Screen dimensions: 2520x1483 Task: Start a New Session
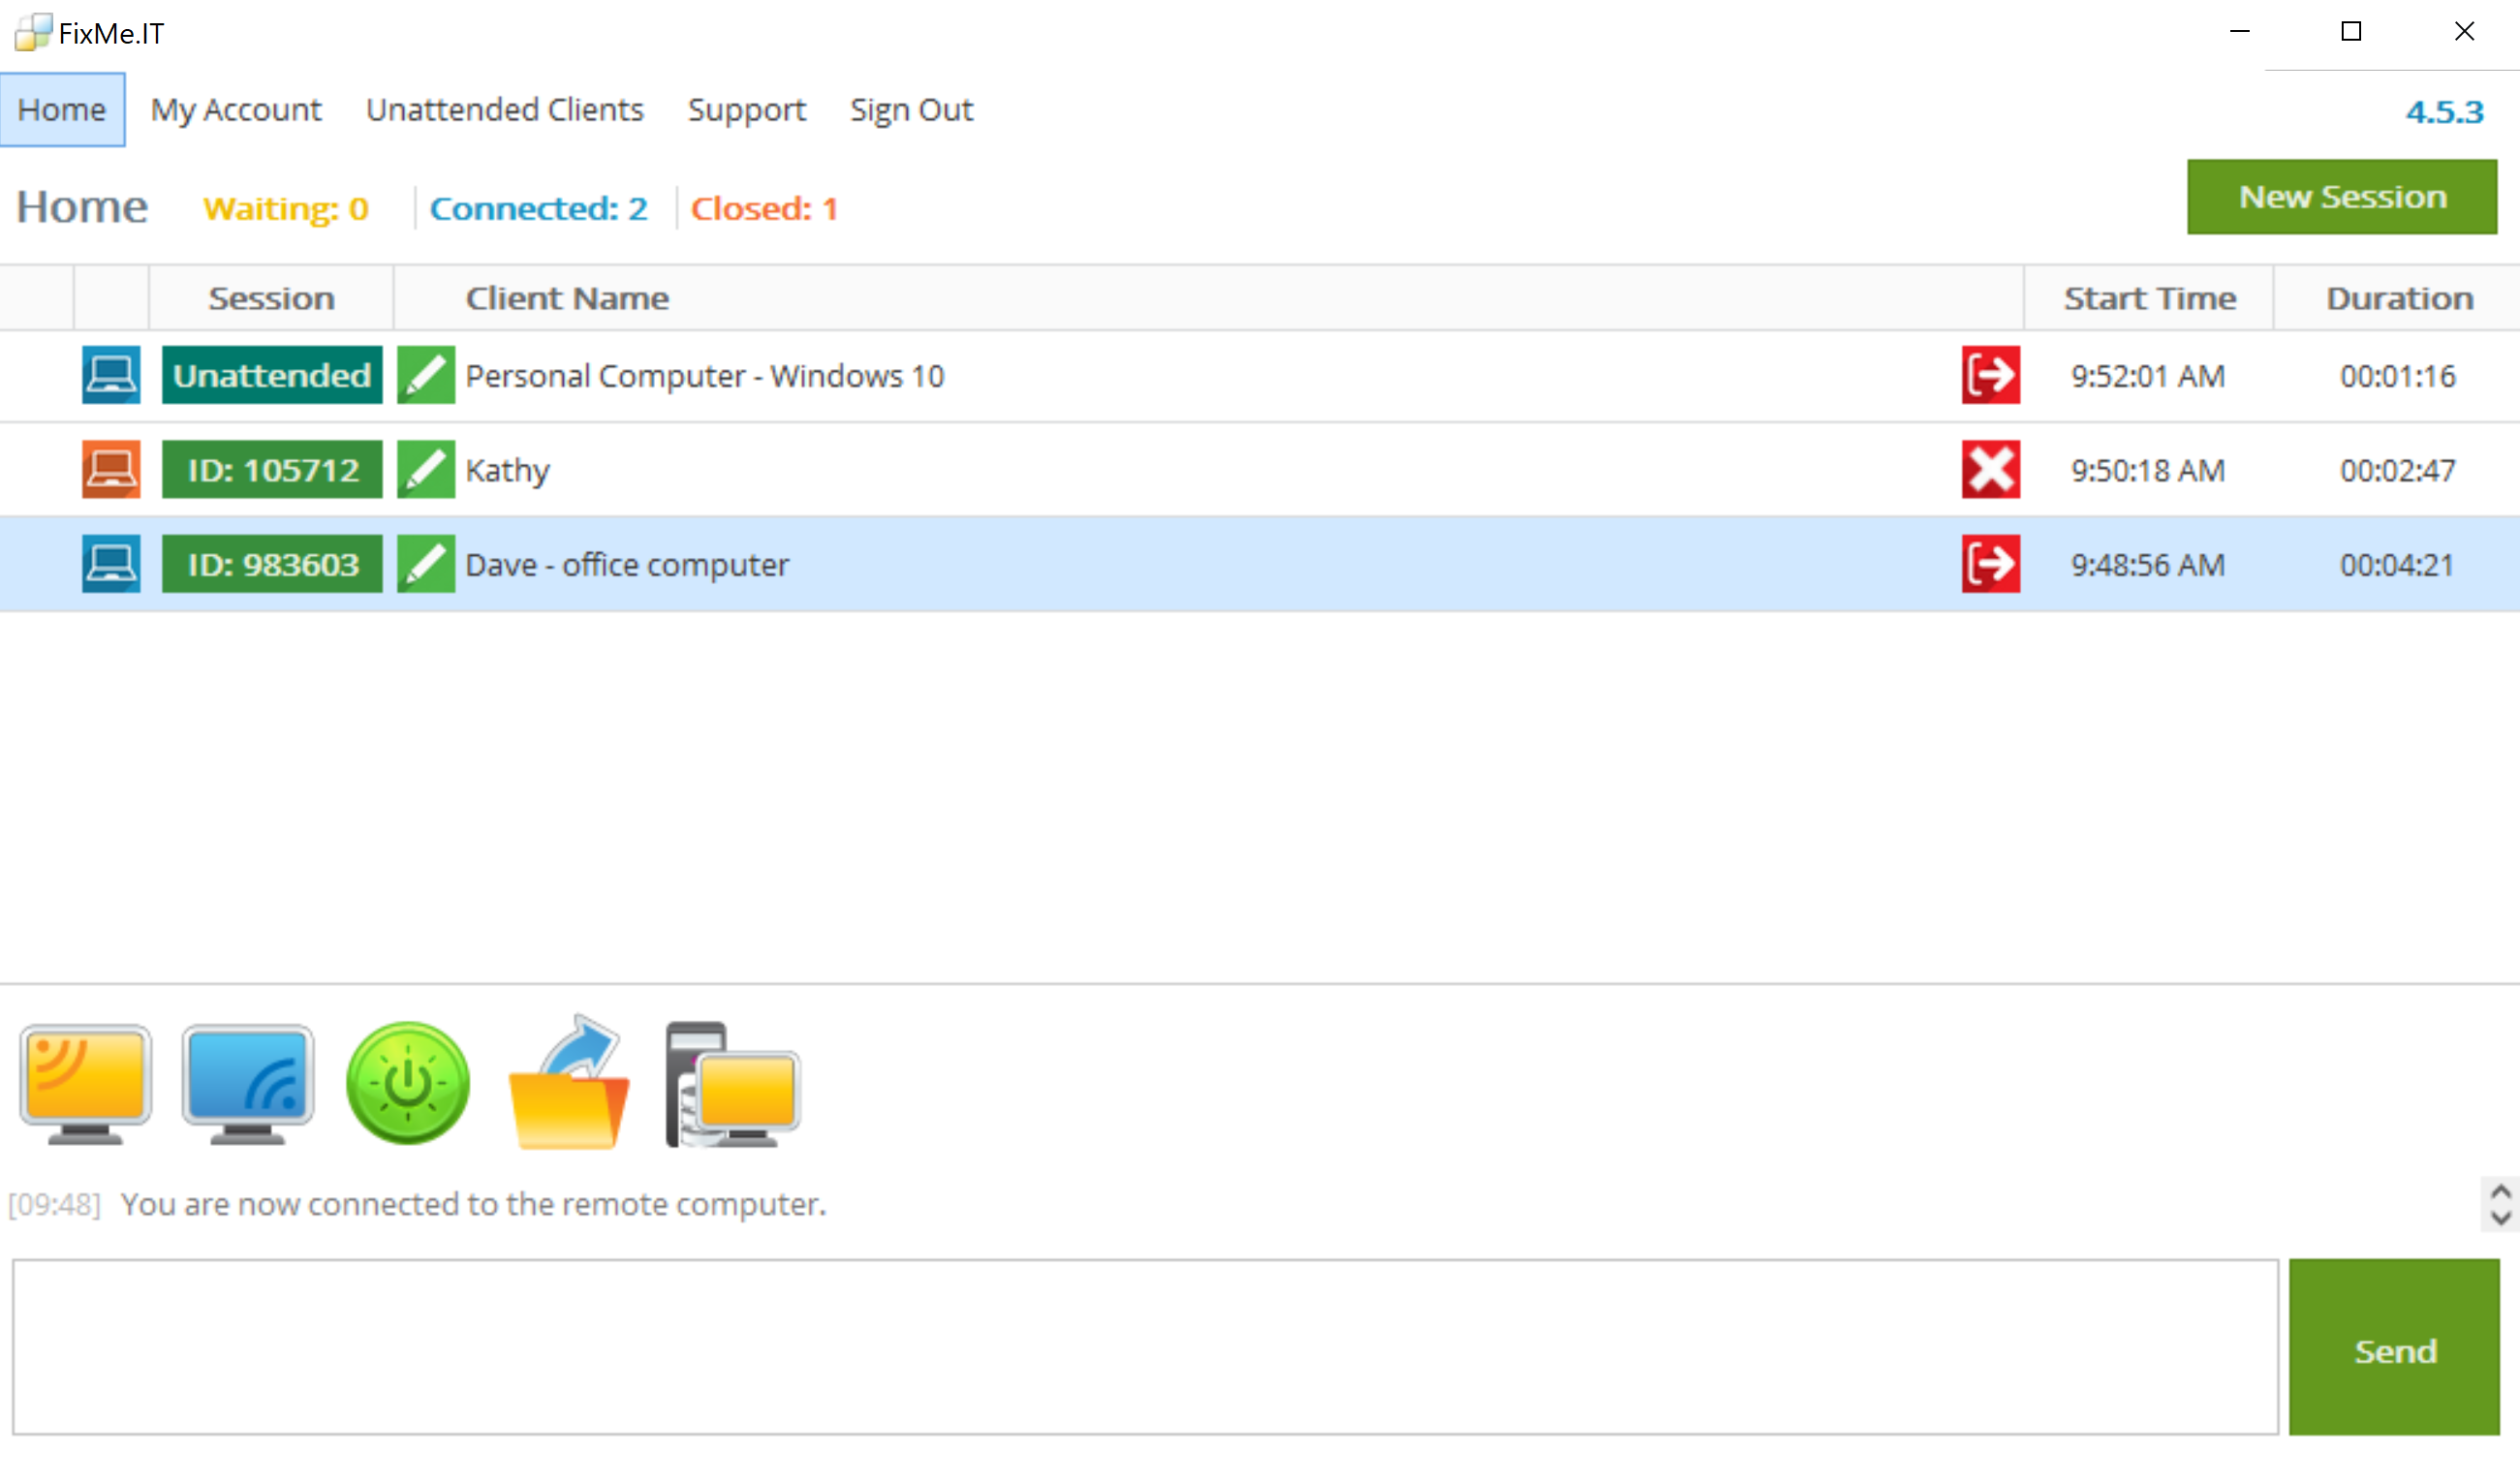coord(2341,197)
